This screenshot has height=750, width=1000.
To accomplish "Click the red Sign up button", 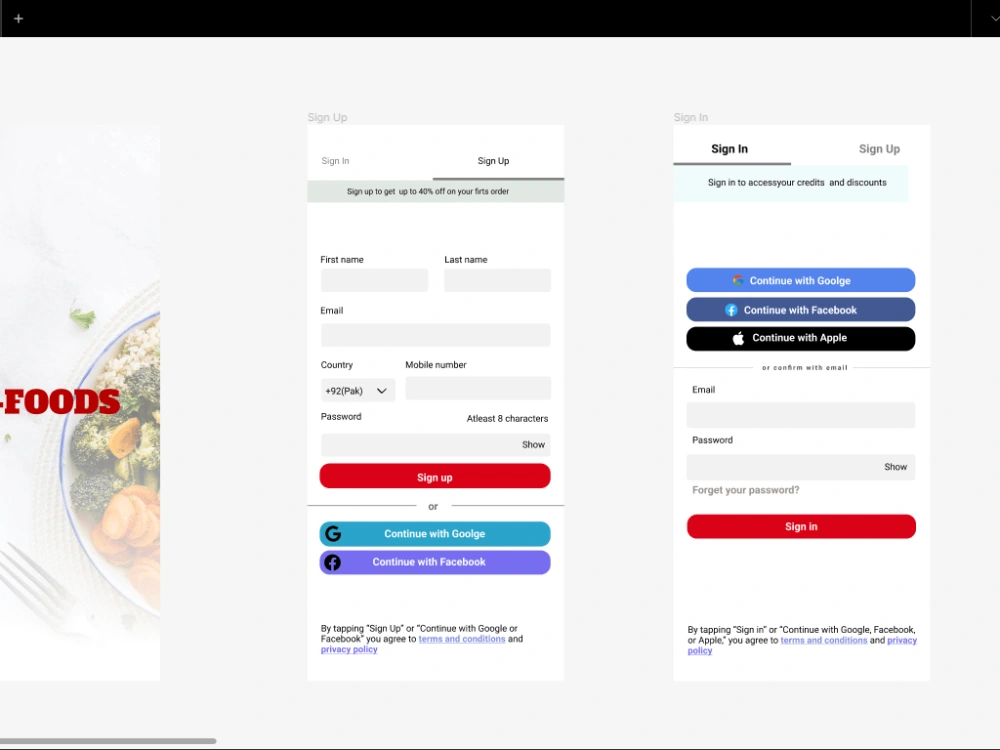I will [x=435, y=476].
